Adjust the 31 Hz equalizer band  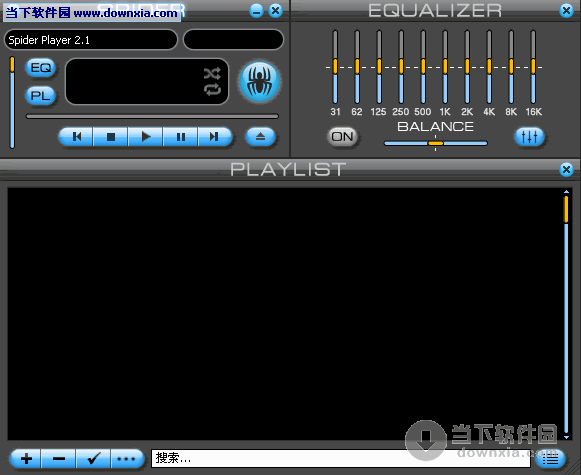335,67
